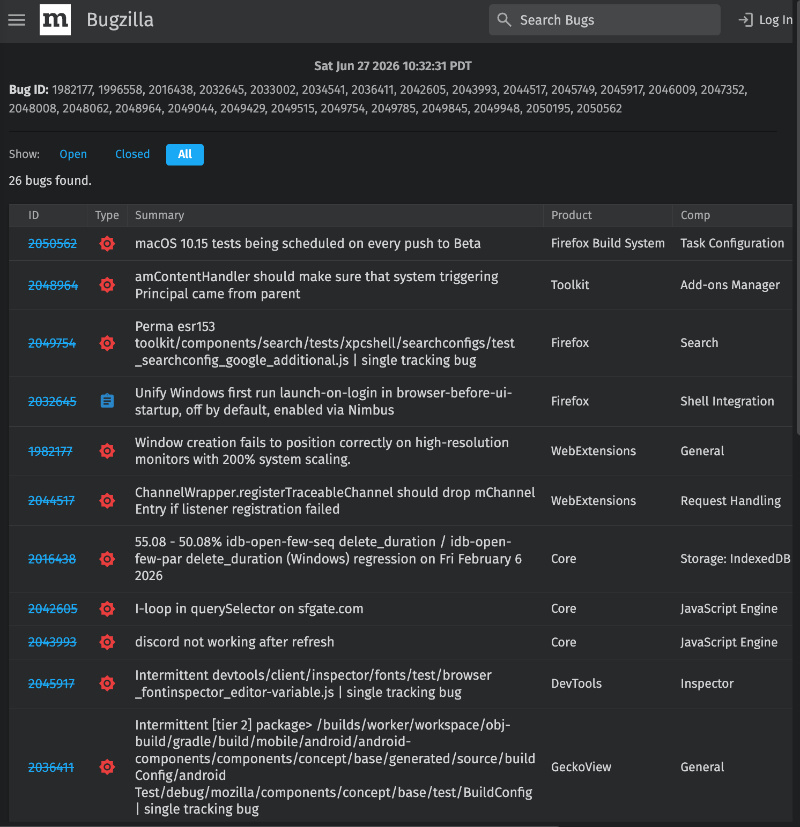
Task: Click defect icon for bug 2045917
Action: point(107,684)
